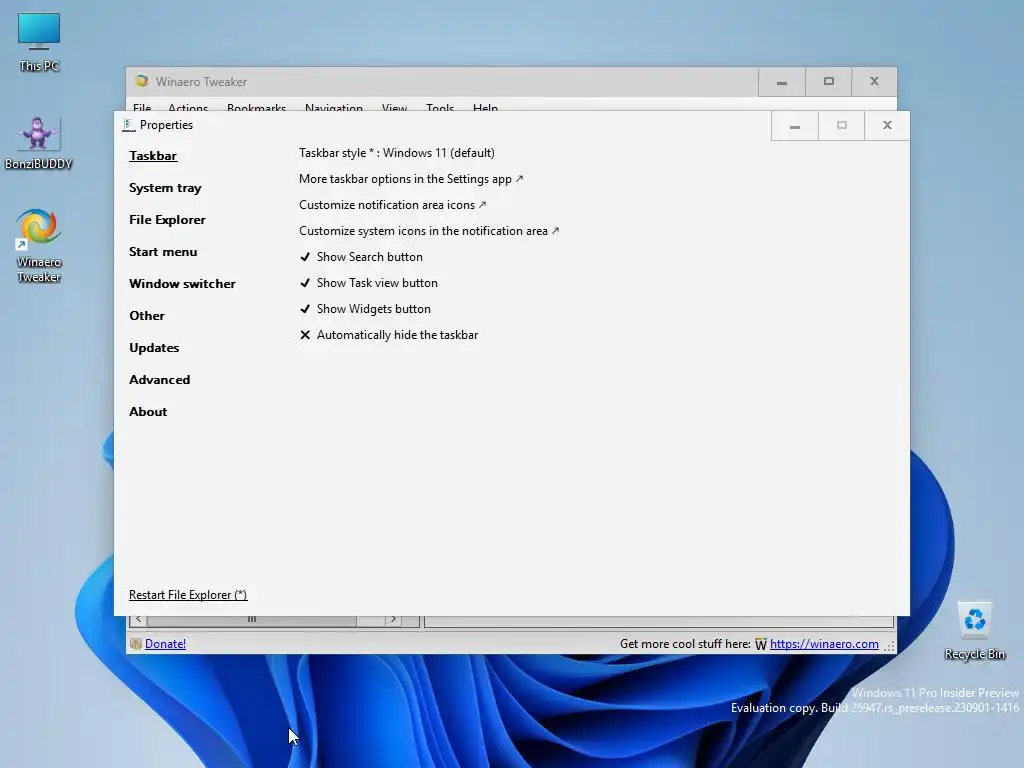Open the https://winaero.com link
The height and width of the screenshot is (768, 1024).
[824, 644]
